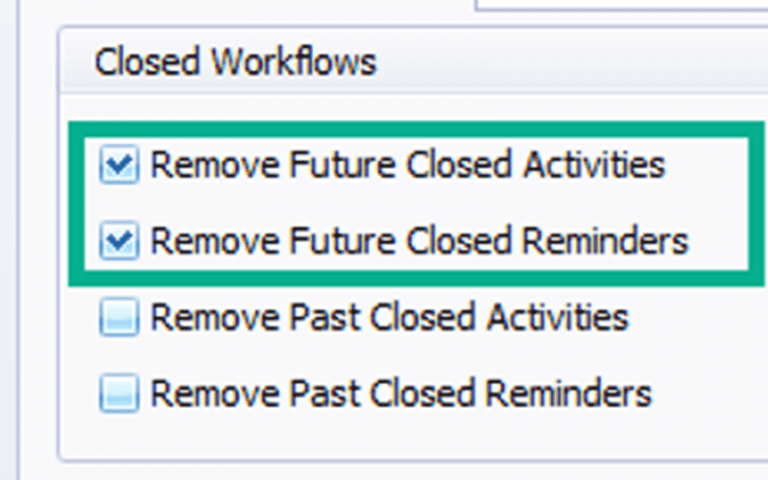Uncheck the Remove Future Closed Reminders checkbox
768x480 pixels.
tap(119, 241)
